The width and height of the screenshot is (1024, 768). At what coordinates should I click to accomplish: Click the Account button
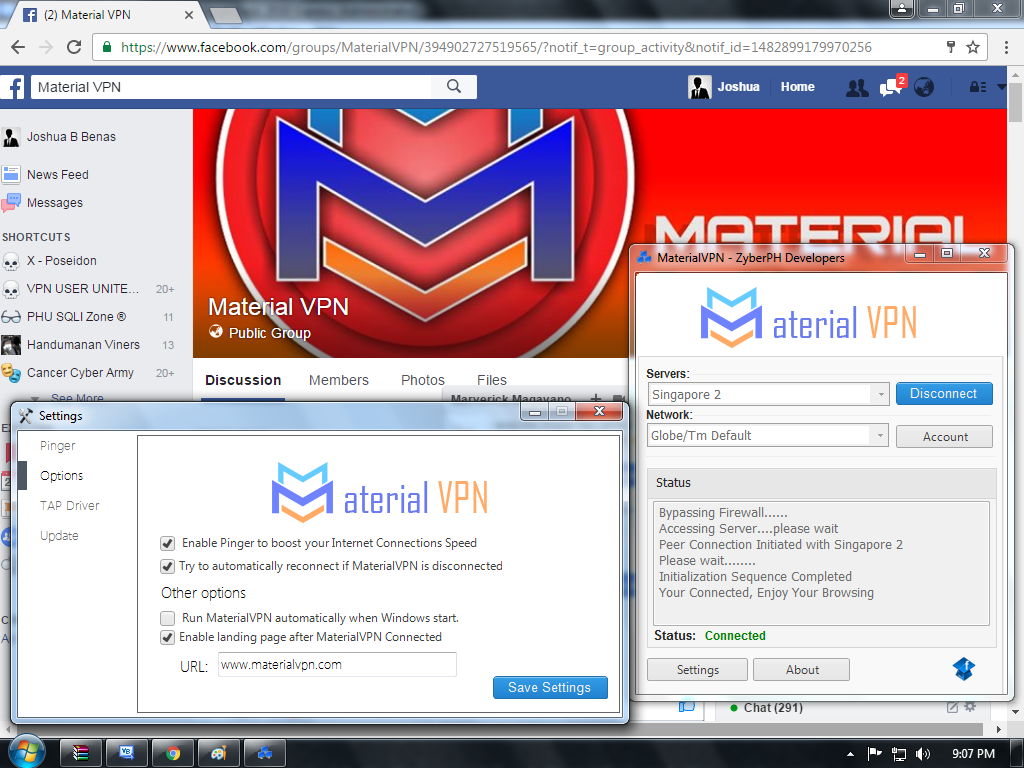944,437
